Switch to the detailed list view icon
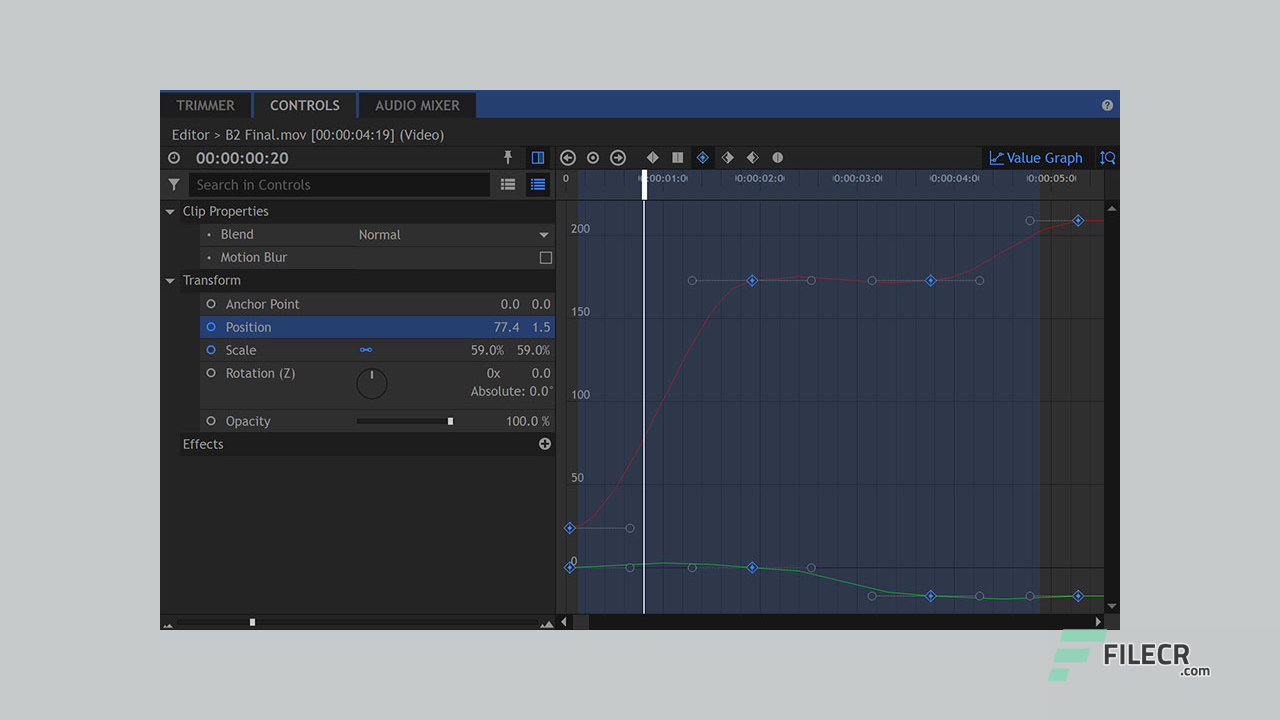1280x720 pixels. 538,185
